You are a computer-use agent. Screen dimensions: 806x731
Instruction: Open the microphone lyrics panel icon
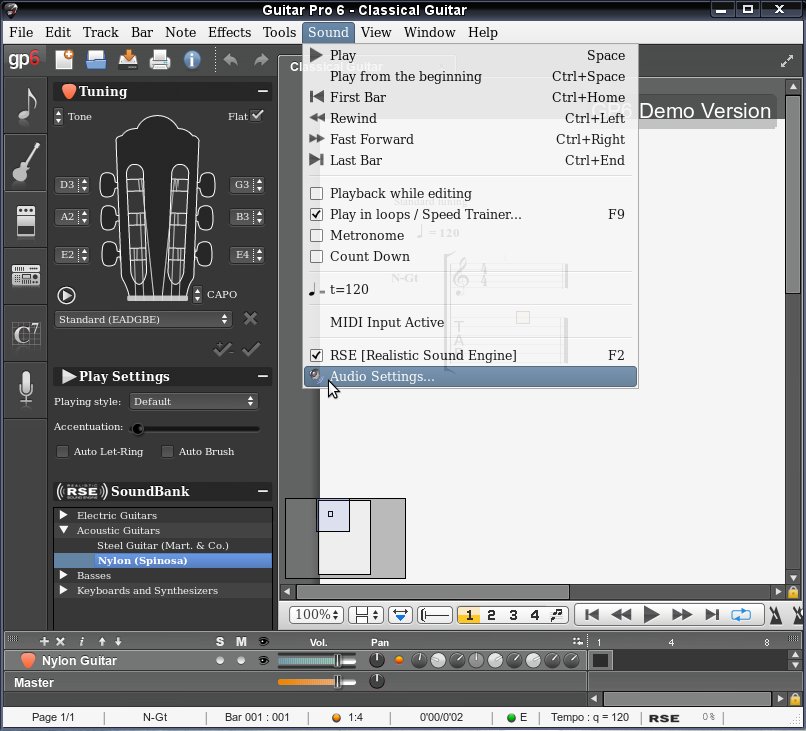(26, 390)
